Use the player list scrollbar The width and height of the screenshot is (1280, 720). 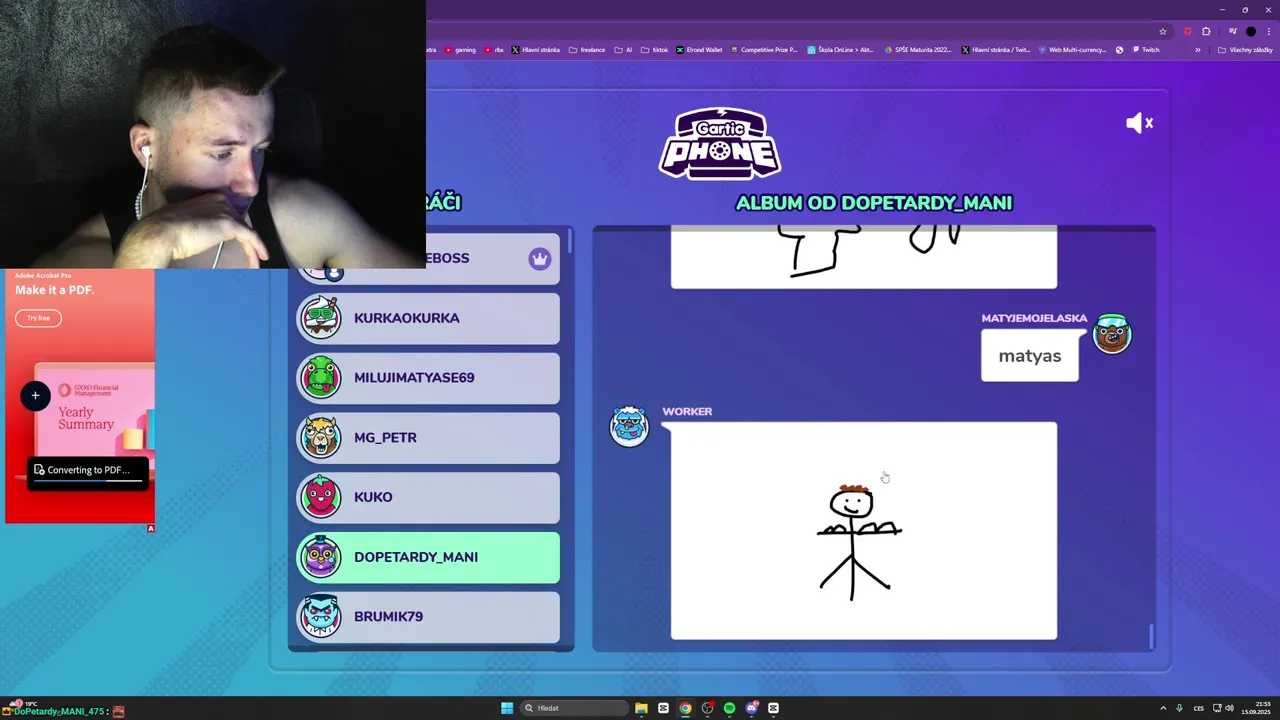click(570, 240)
